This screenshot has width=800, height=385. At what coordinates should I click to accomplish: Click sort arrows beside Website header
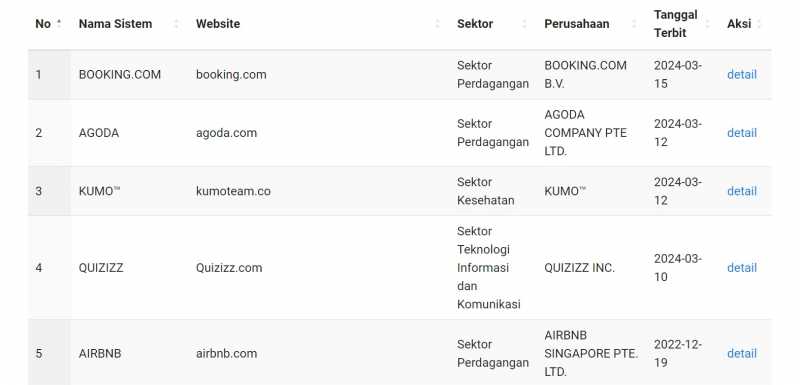(437, 23)
